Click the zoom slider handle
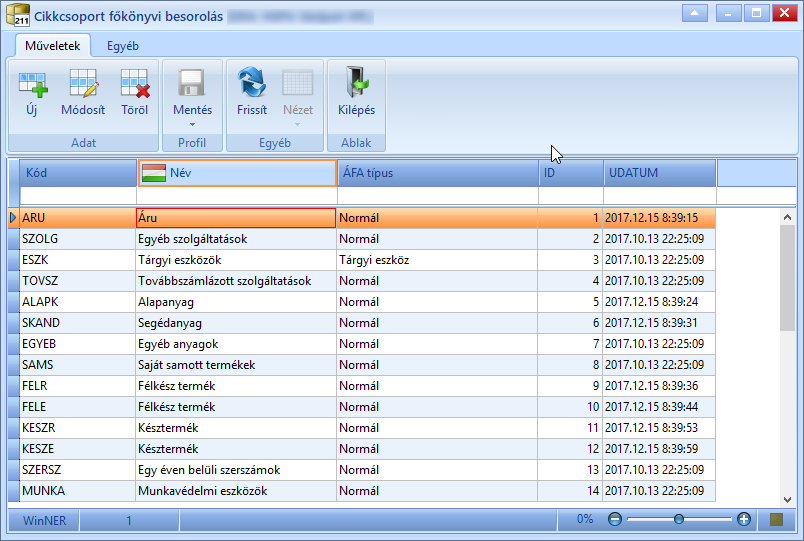This screenshot has width=804, height=541. coord(679,519)
